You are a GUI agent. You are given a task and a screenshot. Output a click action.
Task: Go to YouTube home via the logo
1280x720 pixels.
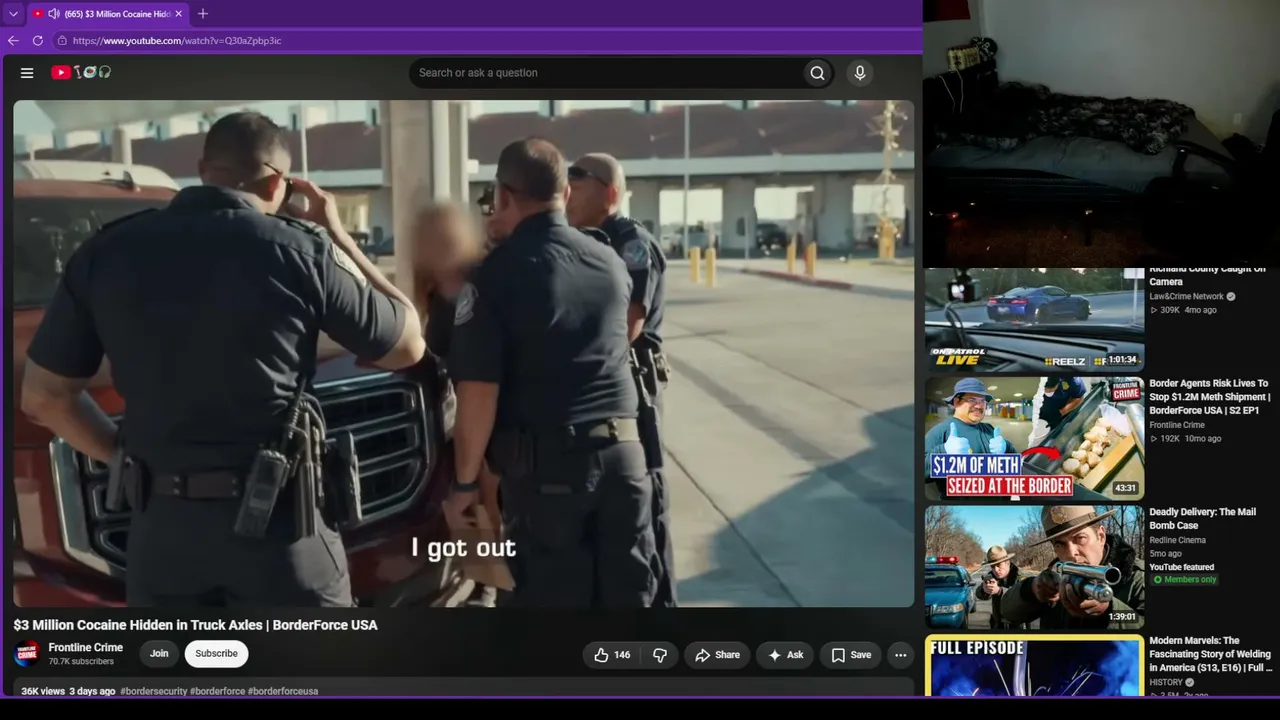81,72
